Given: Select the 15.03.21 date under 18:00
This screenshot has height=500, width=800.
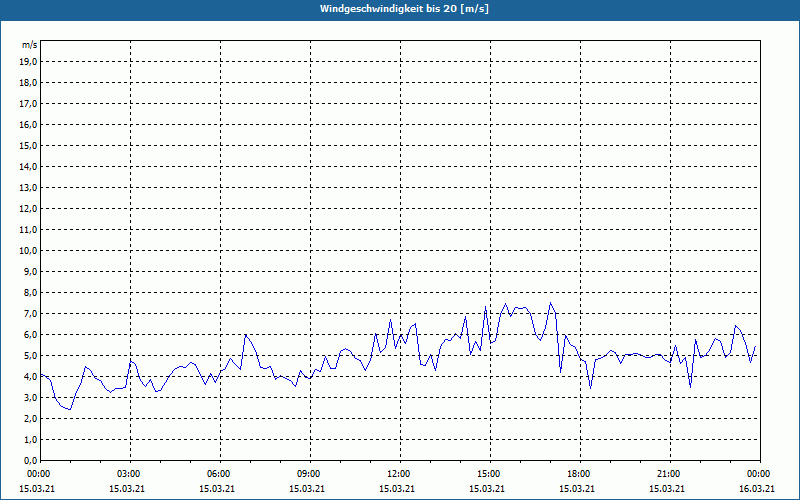Looking at the screenshot, I should click(577, 489).
